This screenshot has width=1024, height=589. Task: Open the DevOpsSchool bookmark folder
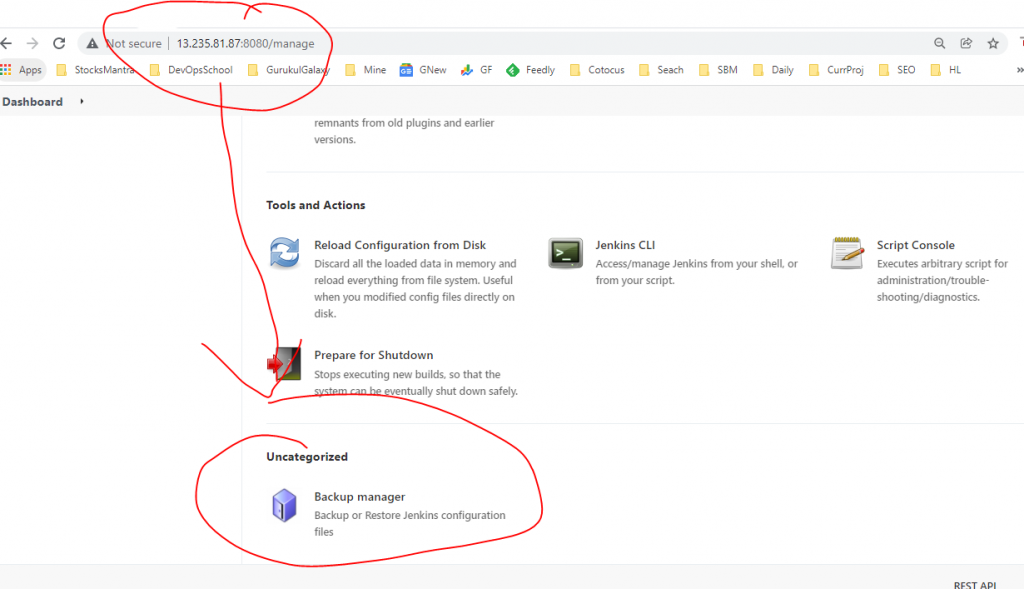190,70
